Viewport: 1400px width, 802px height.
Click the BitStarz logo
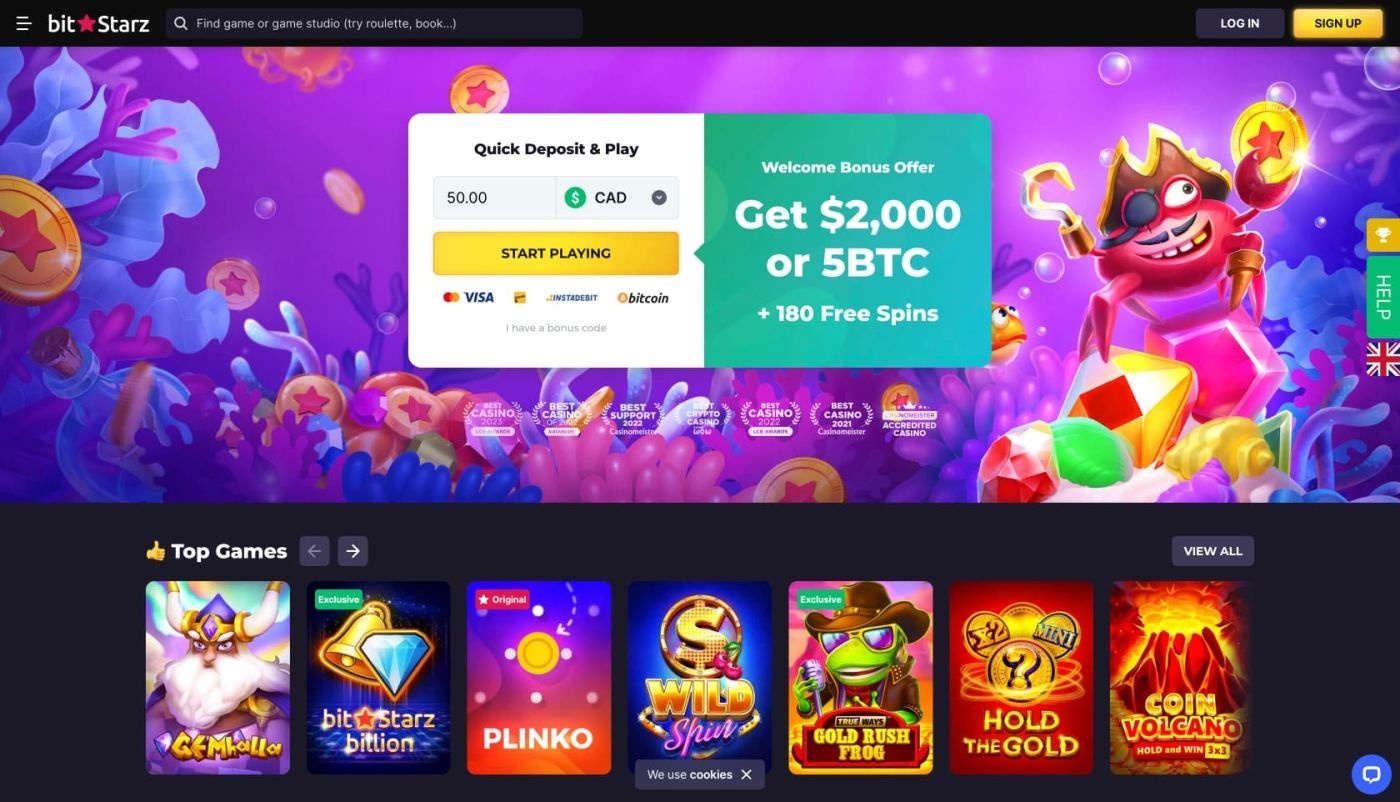pyautogui.click(x=98, y=23)
